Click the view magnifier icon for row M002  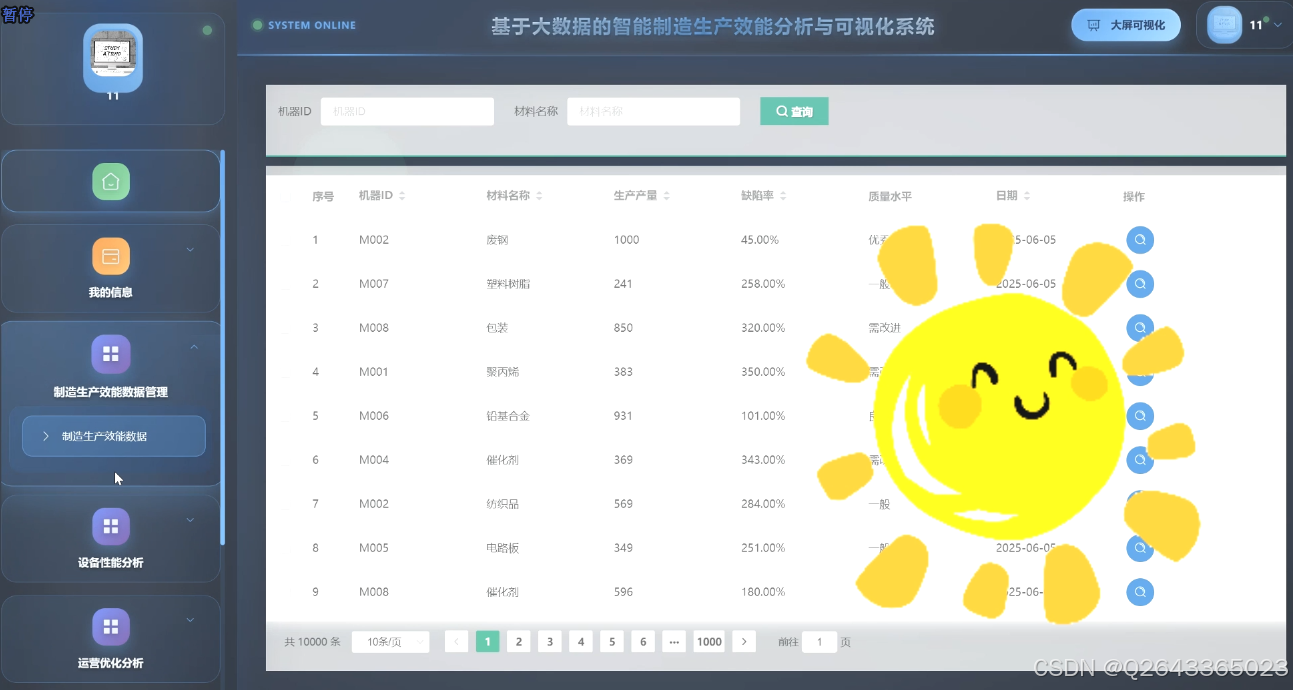(x=1139, y=240)
